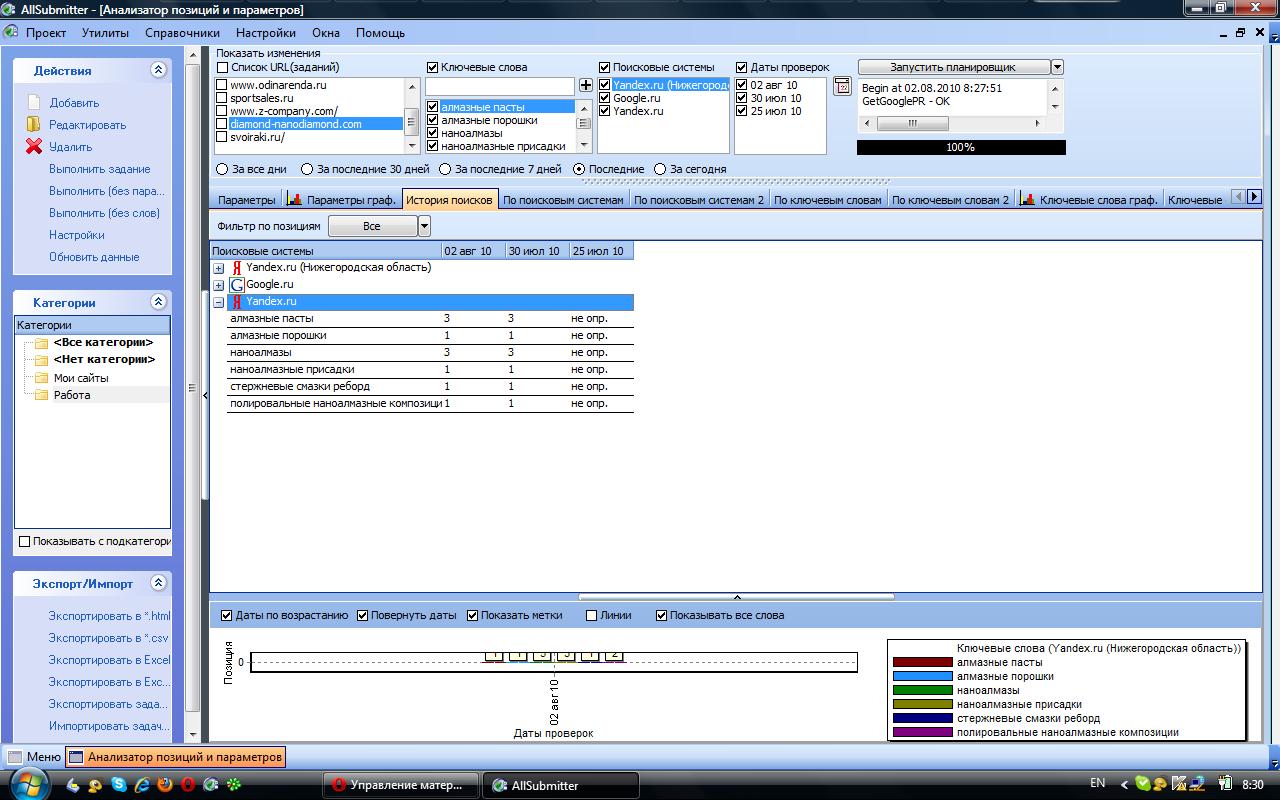This screenshot has height=800, width=1280.
Task: Open dropdown arrow beside Запустить планировщик
Action: coord(1057,67)
